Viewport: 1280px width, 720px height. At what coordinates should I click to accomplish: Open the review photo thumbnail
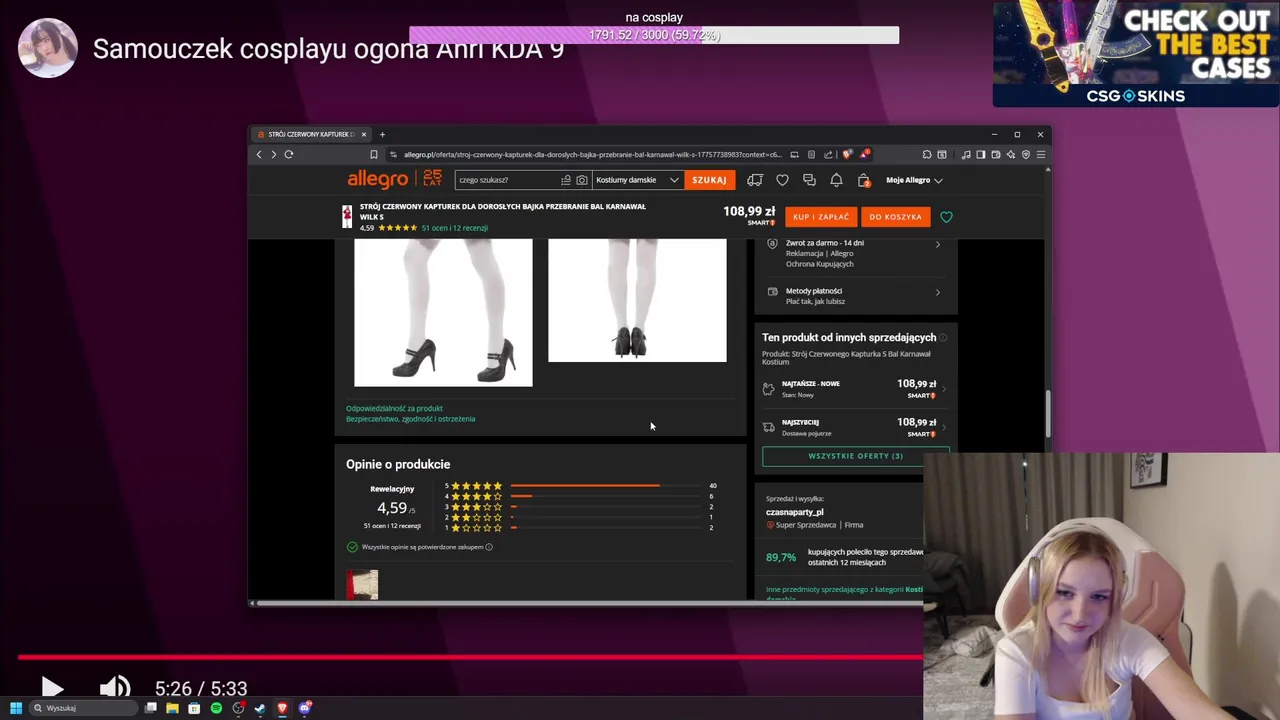[x=362, y=585]
